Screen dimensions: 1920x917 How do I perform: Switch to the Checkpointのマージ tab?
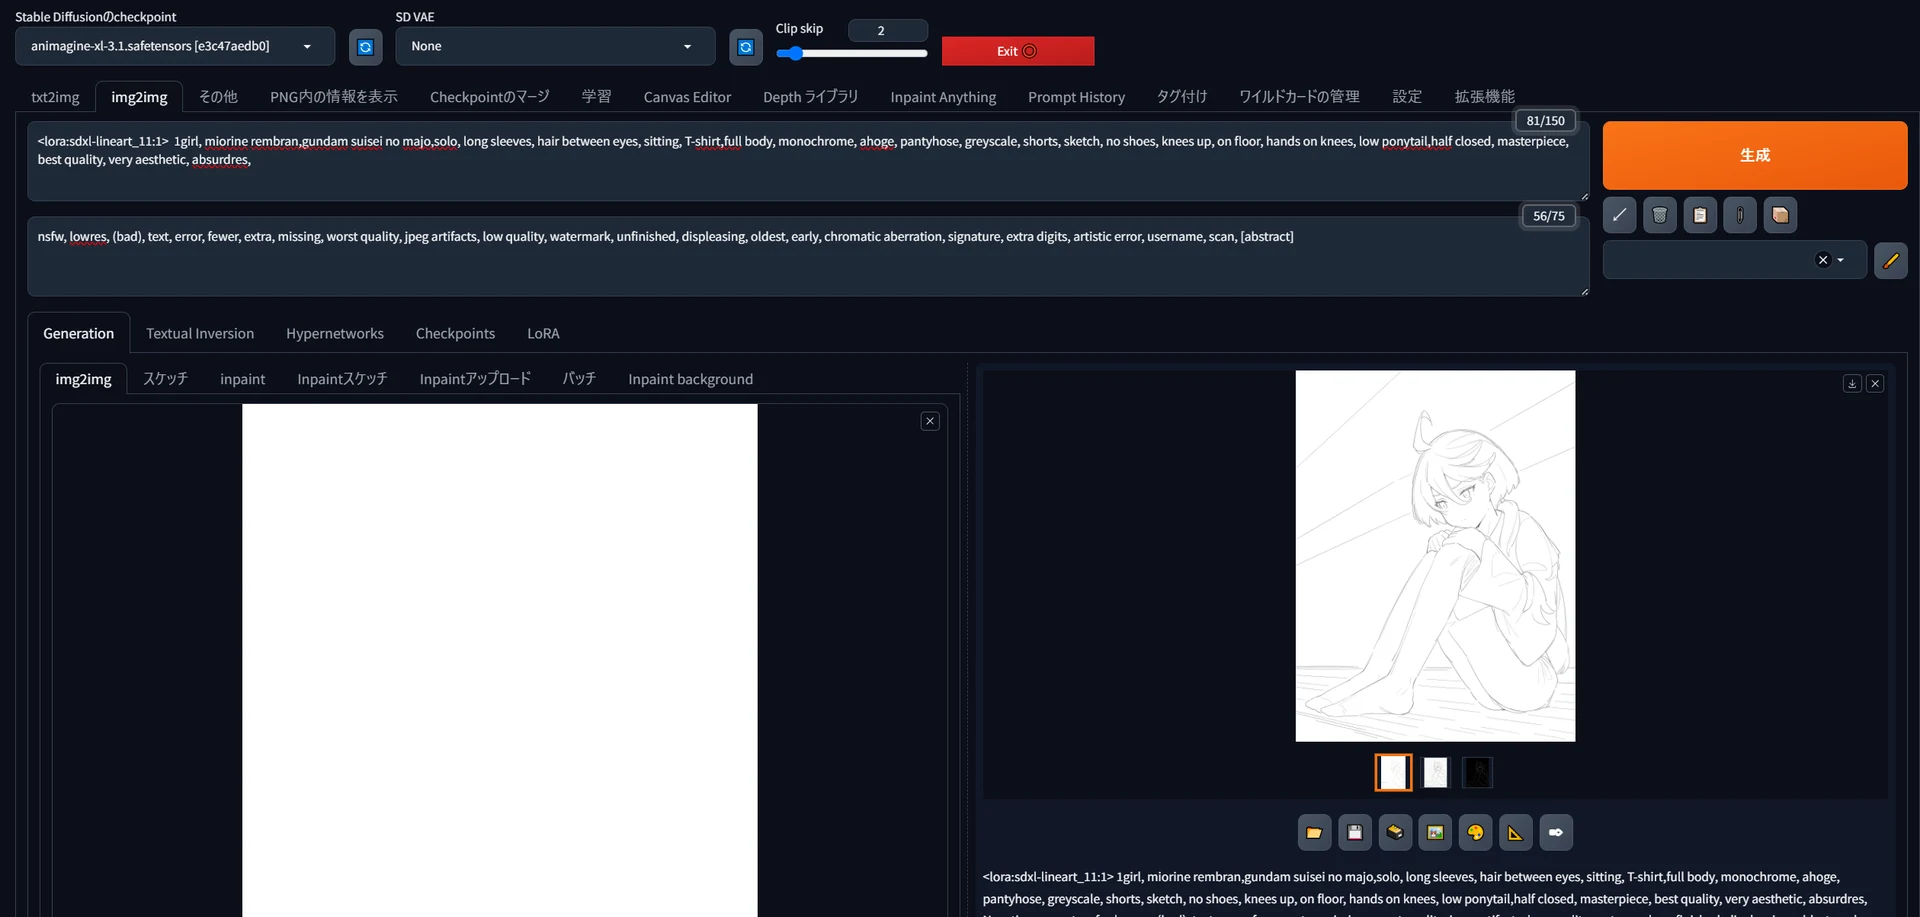(490, 97)
